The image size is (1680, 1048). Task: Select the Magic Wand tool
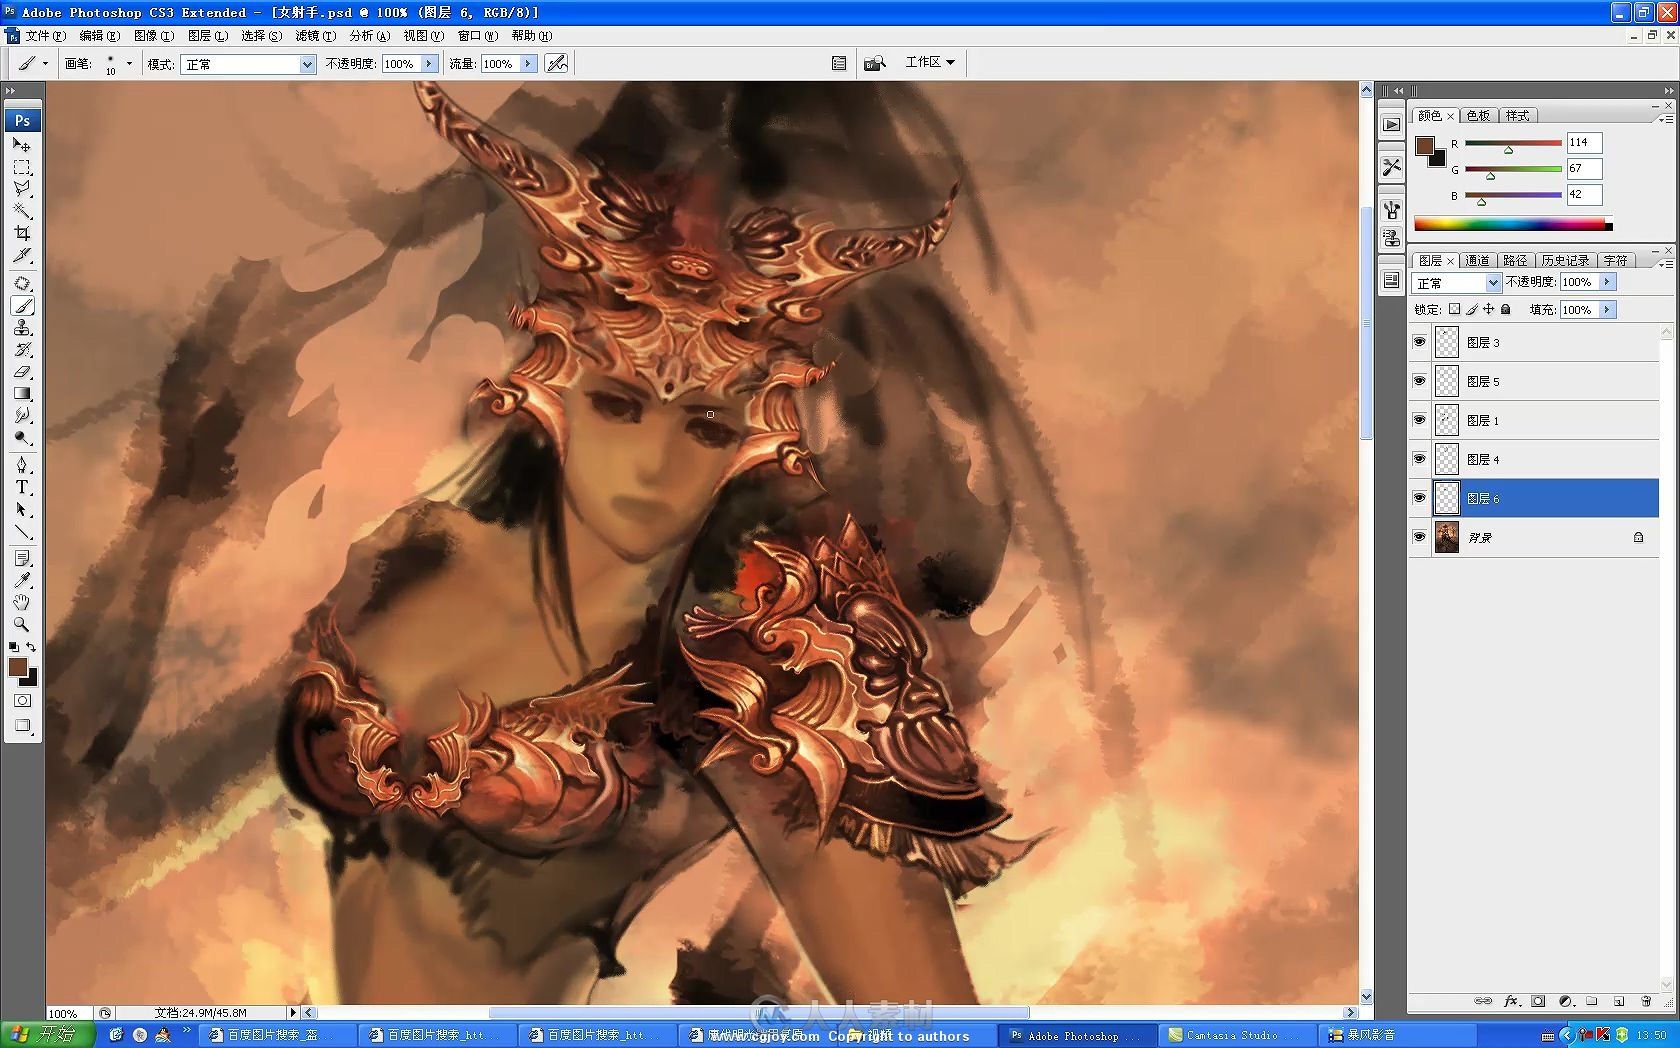(22, 210)
